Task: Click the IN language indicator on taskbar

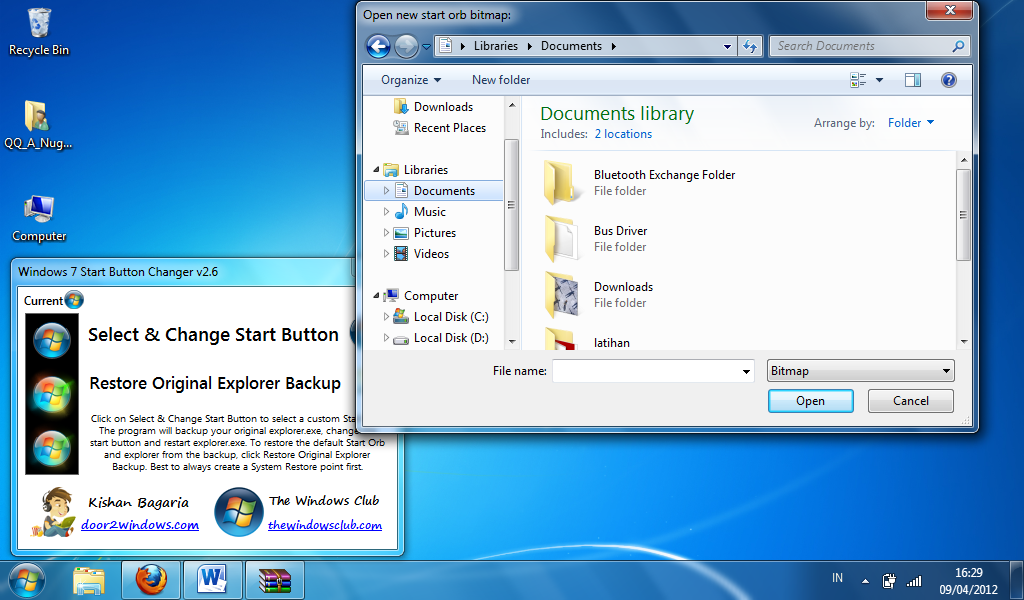Action: 837,578
